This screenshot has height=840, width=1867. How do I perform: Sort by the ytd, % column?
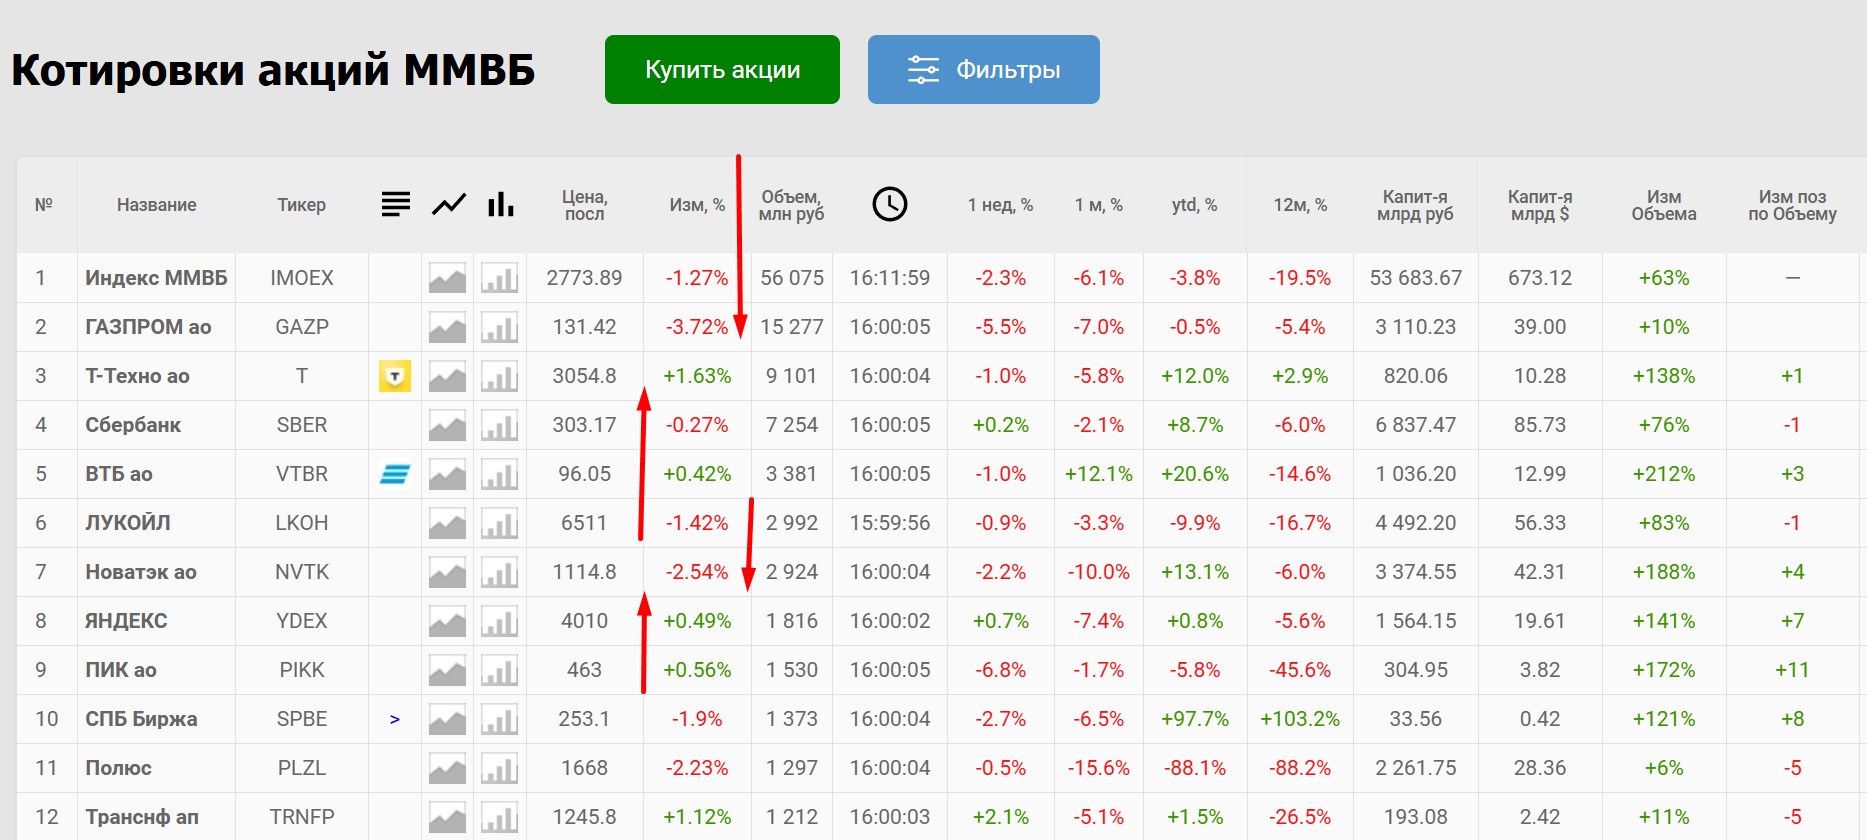click(x=1195, y=205)
